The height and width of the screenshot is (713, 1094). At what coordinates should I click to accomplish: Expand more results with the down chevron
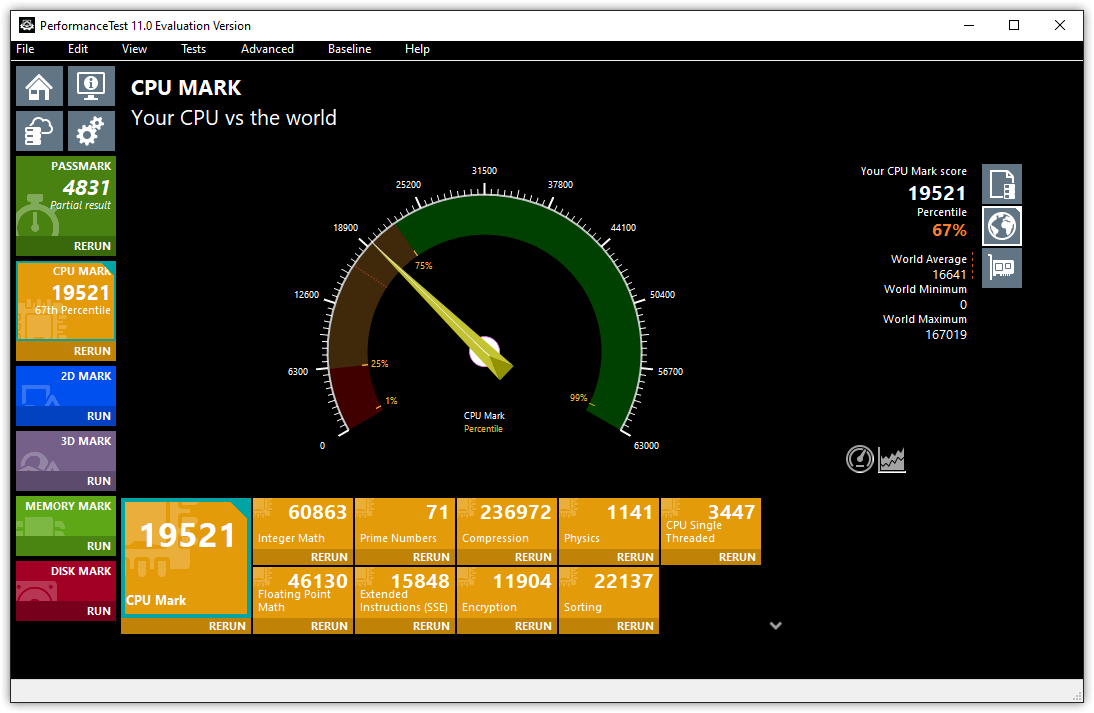point(775,624)
